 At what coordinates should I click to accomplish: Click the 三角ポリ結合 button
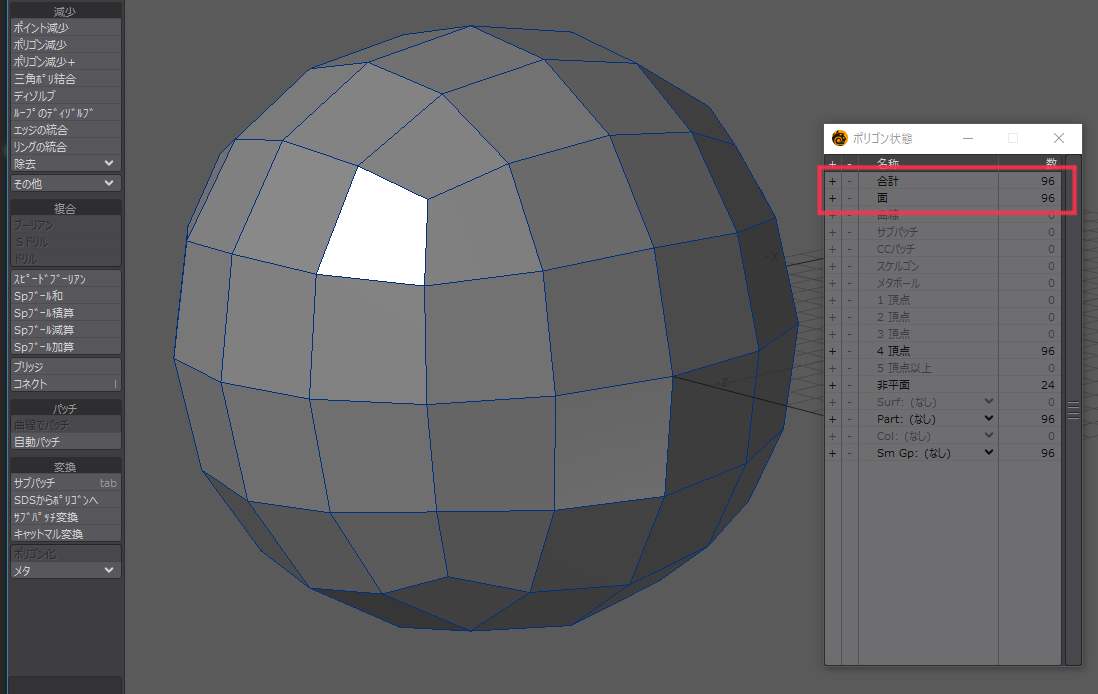(x=65, y=79)
